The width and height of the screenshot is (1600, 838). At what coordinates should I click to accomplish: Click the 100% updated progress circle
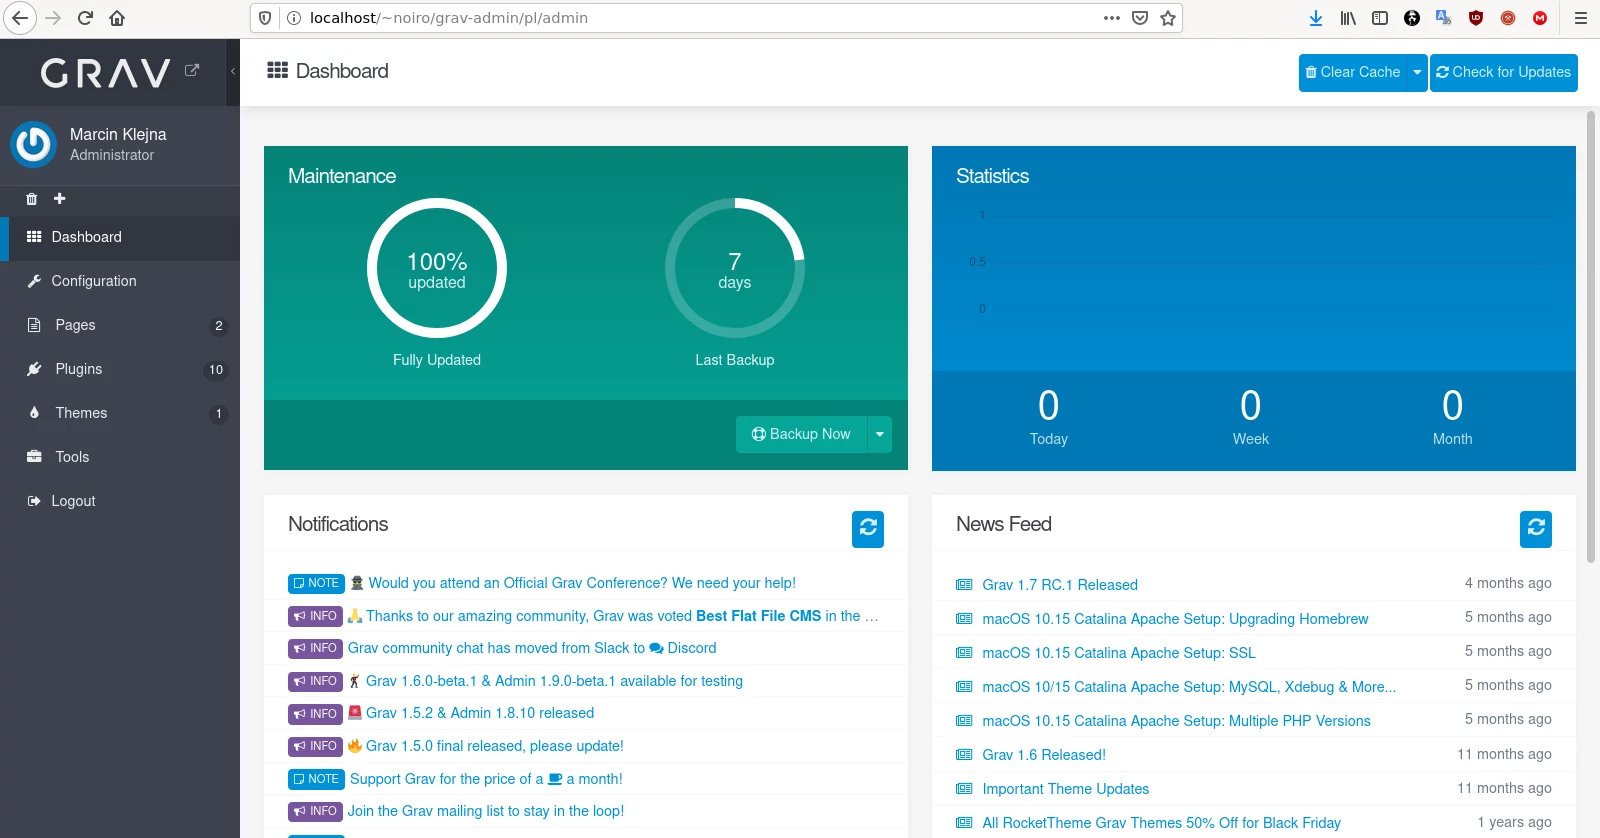(x=437, y=268)
